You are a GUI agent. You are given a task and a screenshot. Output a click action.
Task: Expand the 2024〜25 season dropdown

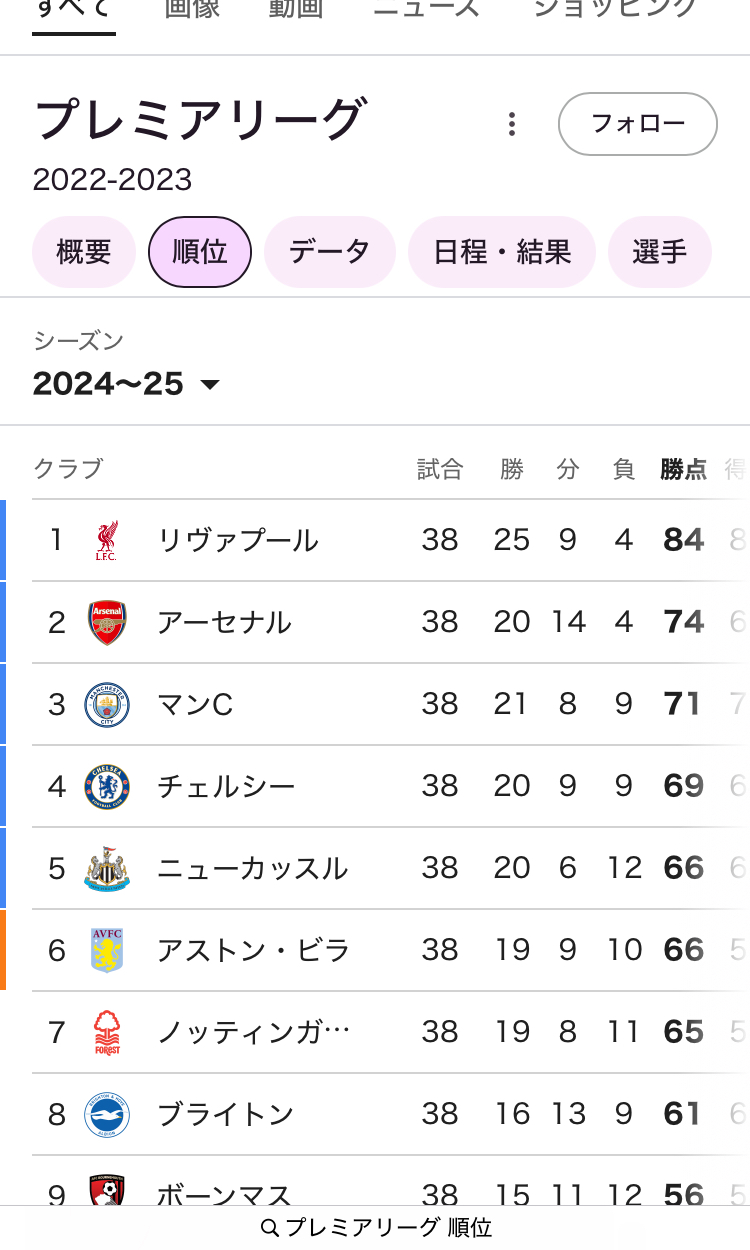point(126,384)
